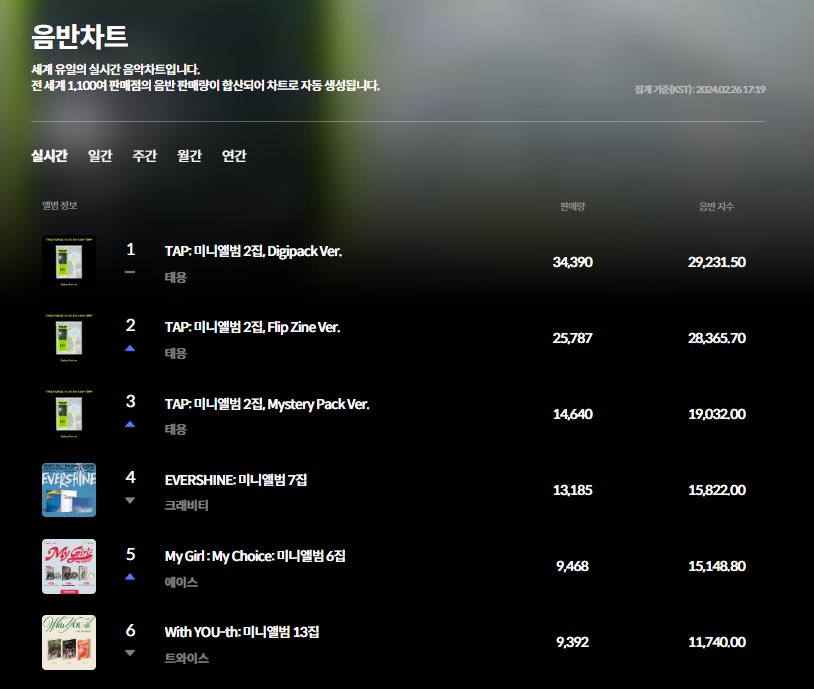Open the EVERSHINE: 미니앨범 7집 title

236,480
